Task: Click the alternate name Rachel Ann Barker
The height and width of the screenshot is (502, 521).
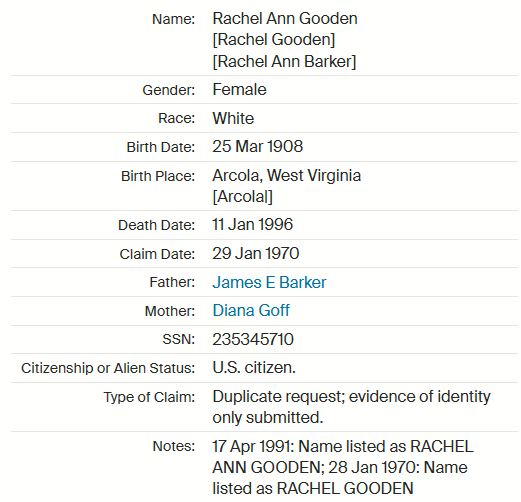Action: coord(284,61)
